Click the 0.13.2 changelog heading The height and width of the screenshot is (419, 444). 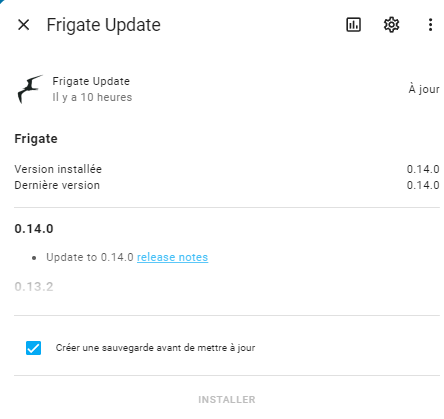pos(34,287)
